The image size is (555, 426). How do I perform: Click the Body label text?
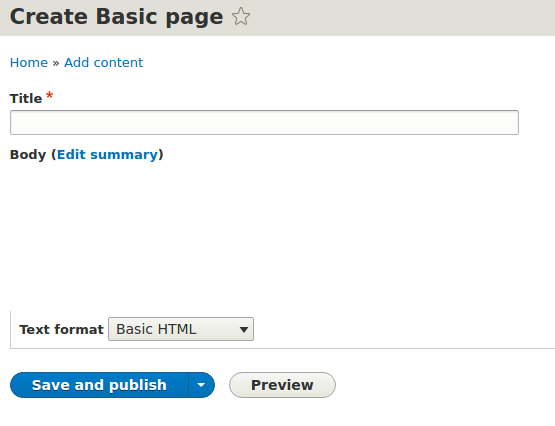click(x=28, y=155)
